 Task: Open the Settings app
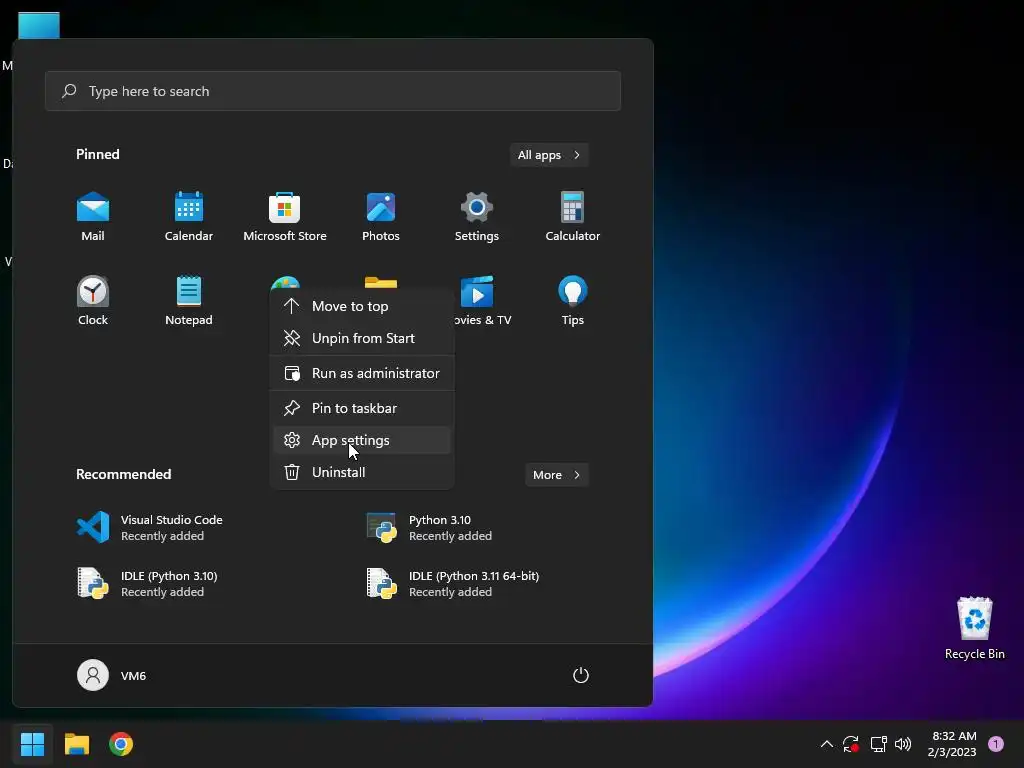click(477, 216)
